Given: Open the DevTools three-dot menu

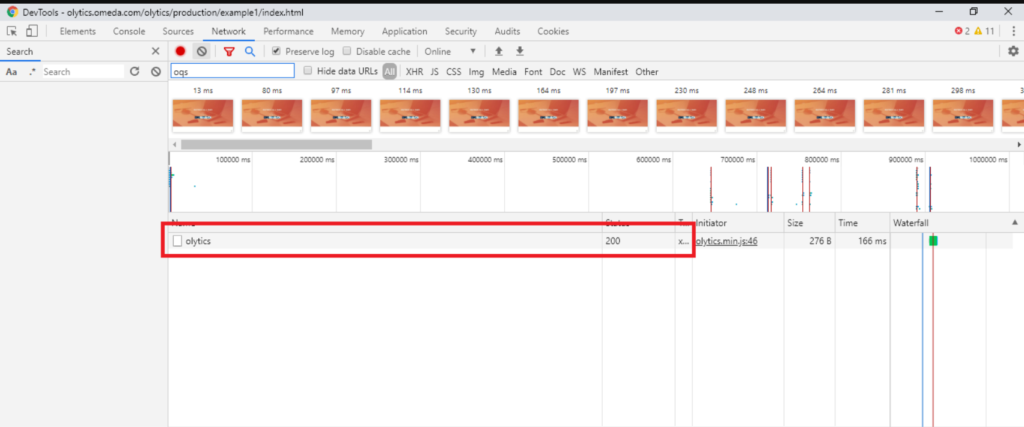Looking at the screenshot, I should (x=1012, y=31).
